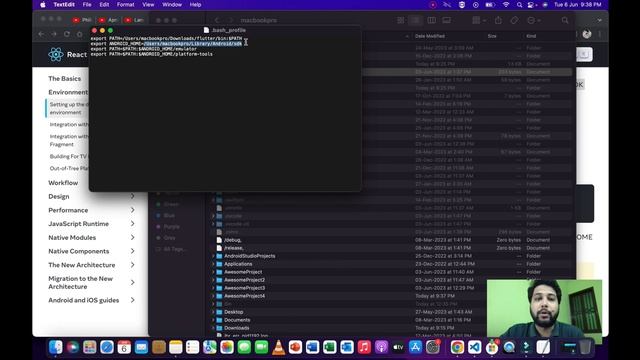Click the React Native logo in the browser
This screenshot has width=640, height=360.
point(56,54)
